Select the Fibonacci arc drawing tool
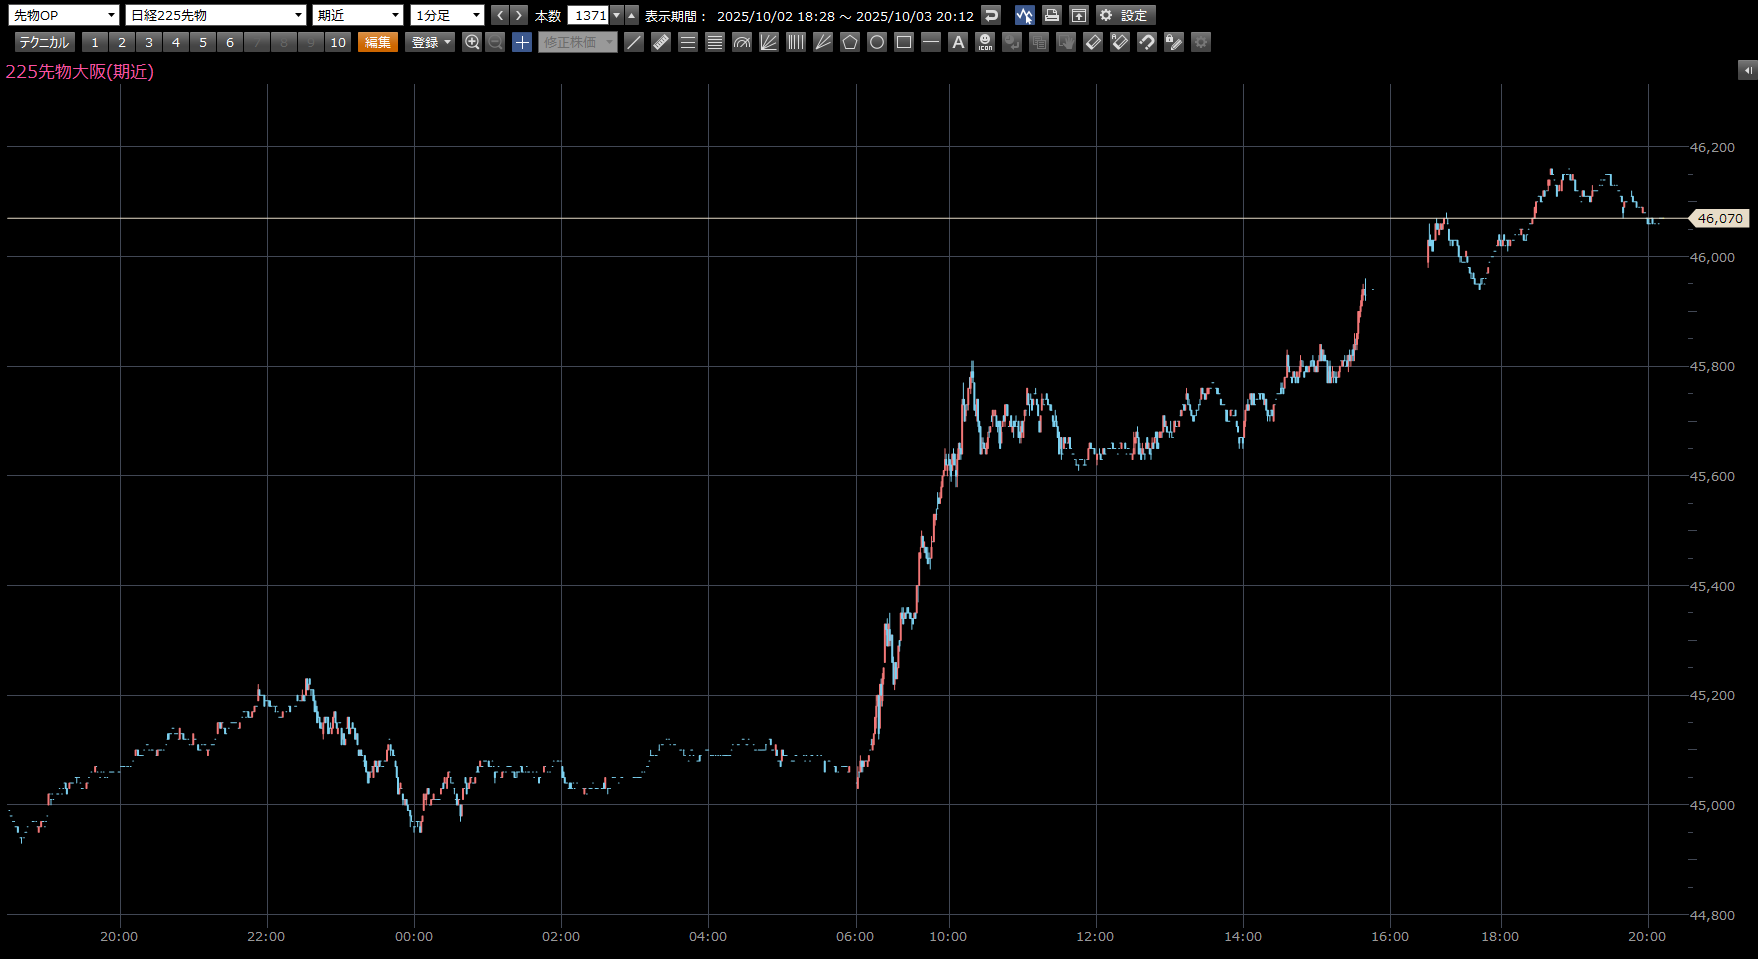The height and width of the screenshot is (959, 1758). point(742,42)
